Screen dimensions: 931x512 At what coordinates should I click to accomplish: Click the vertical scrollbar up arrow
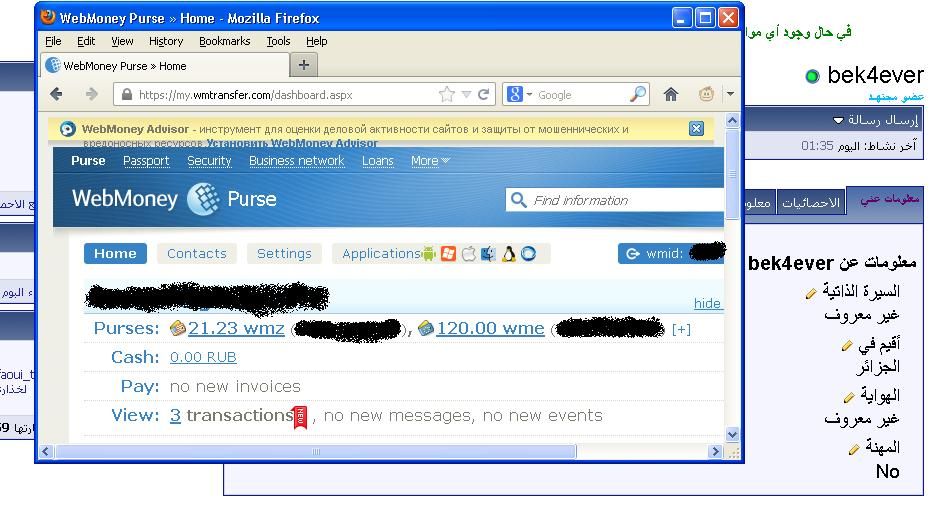pyautogui.click(x=732, y=121)
